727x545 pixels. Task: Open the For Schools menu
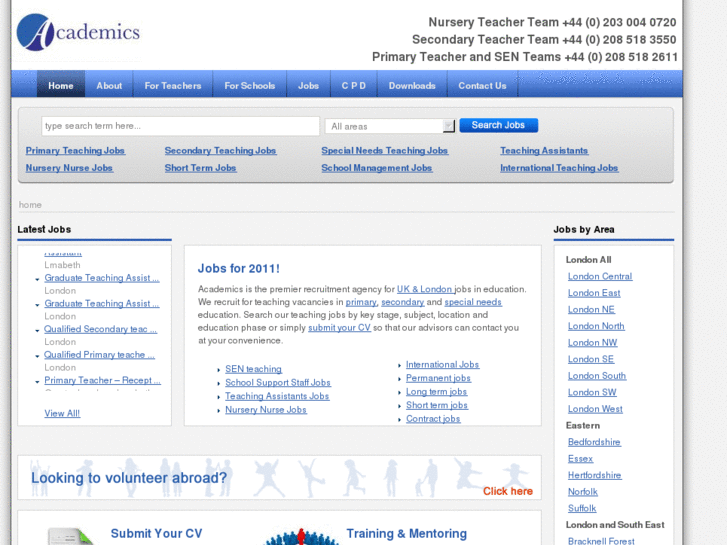[249, 86]
